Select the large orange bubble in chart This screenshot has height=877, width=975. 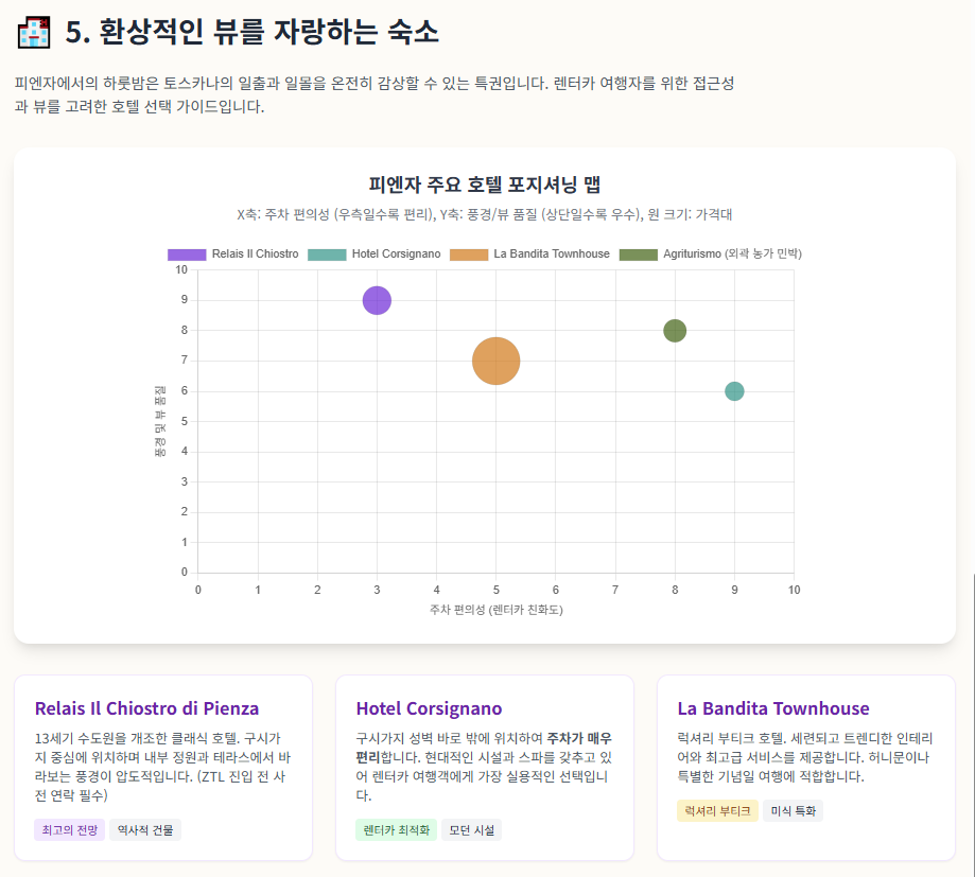(496, 361)
